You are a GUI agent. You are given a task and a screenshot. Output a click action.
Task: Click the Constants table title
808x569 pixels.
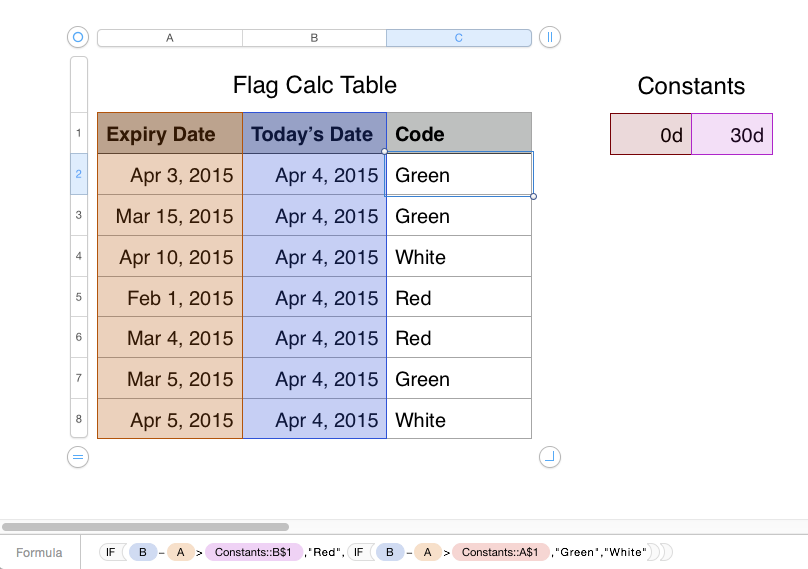pos(691,86)
